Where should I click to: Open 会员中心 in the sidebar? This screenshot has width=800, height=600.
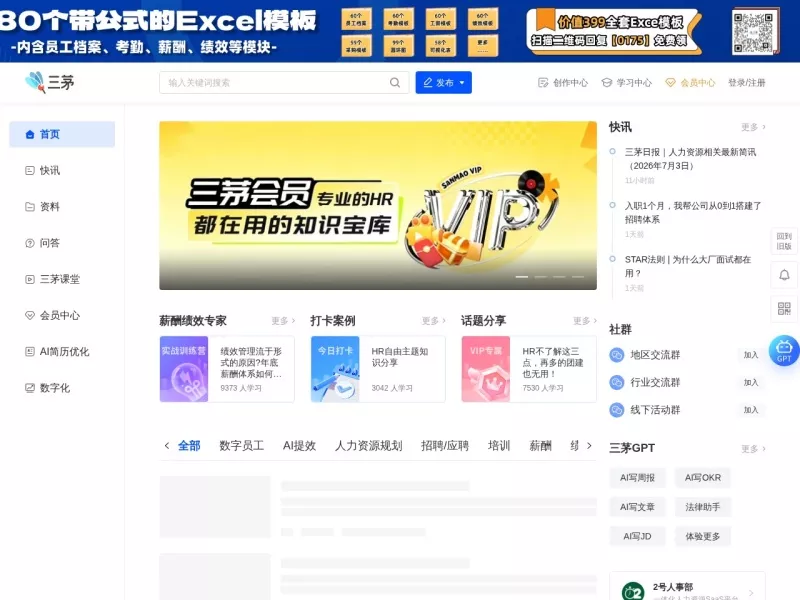pyautogui.click(x=62, y=315)
